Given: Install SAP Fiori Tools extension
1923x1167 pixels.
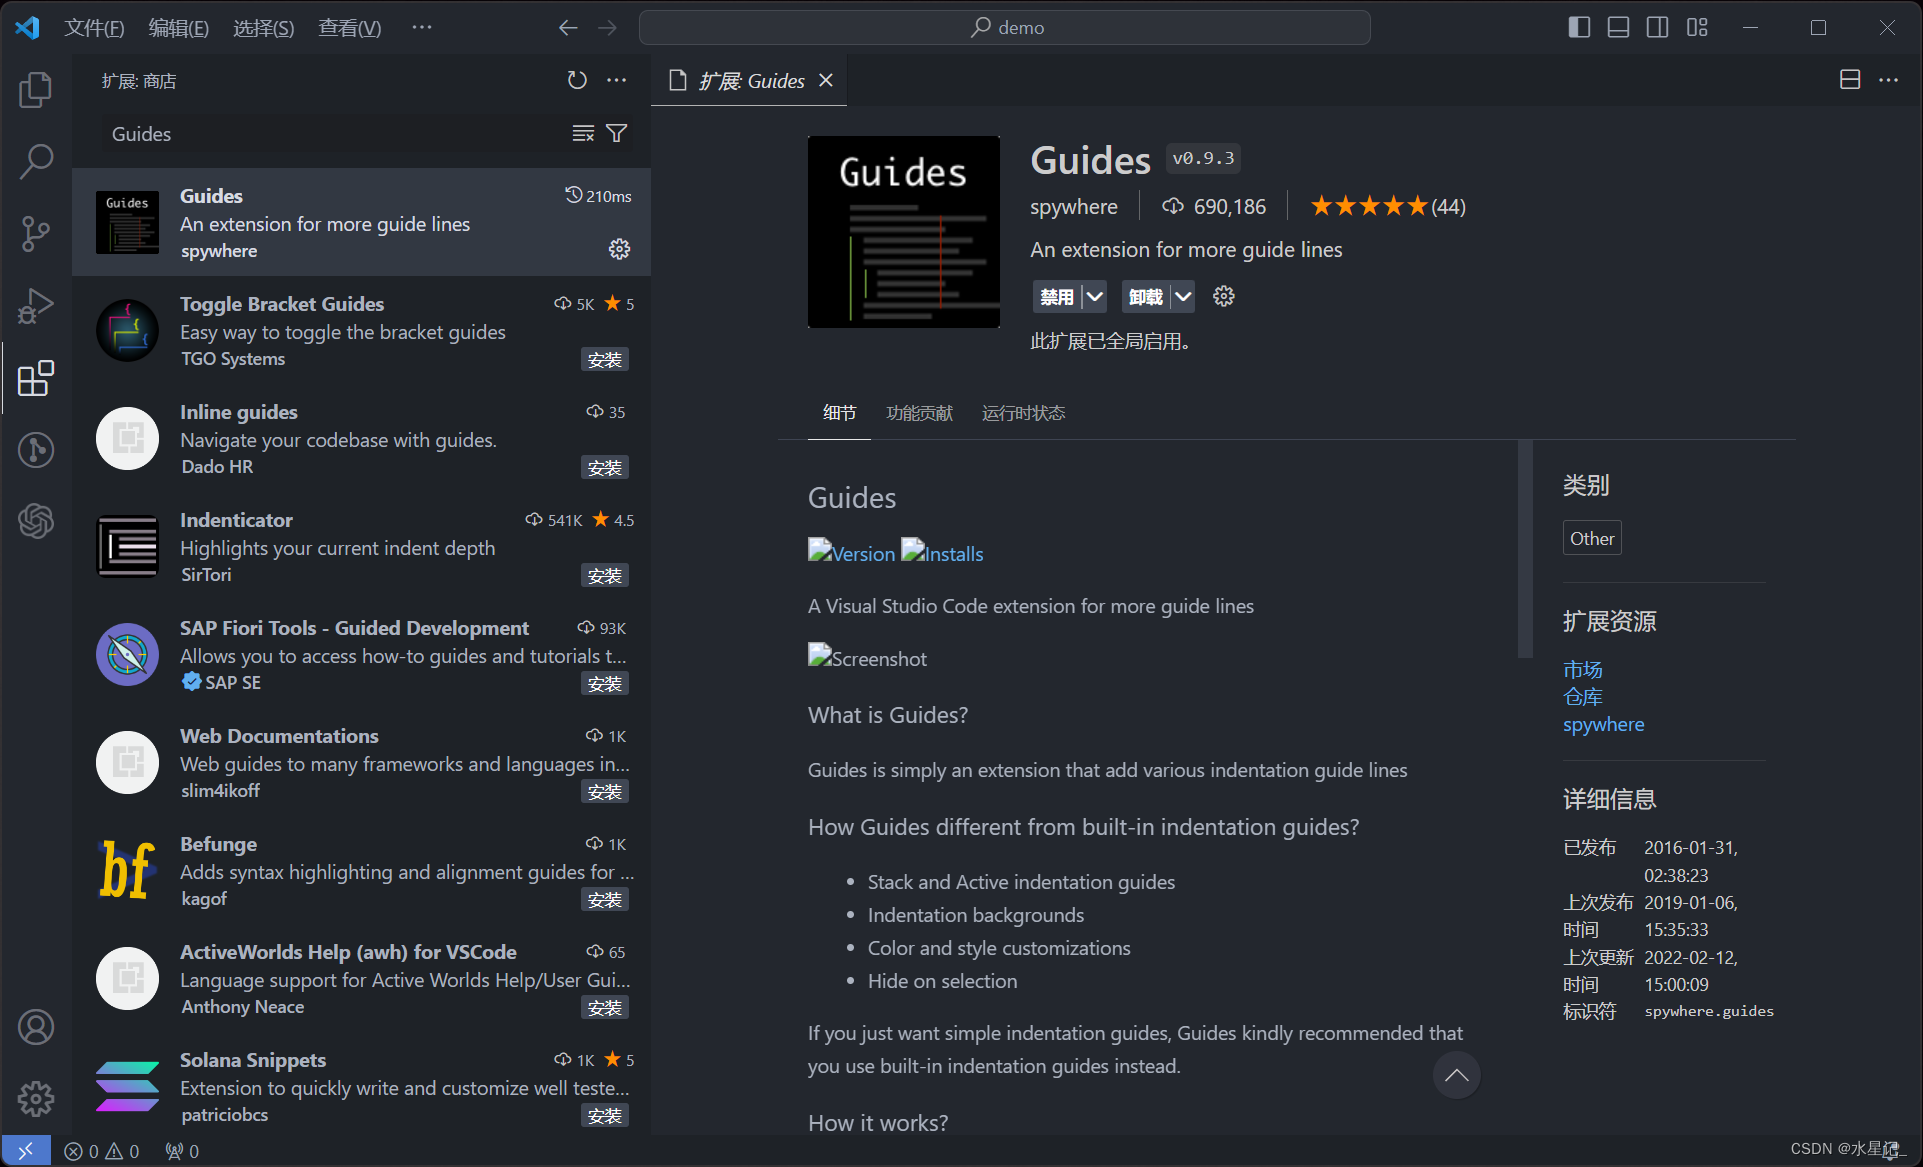Looking at the screenshot, I should pyautogui.click(x=605, y=684).
